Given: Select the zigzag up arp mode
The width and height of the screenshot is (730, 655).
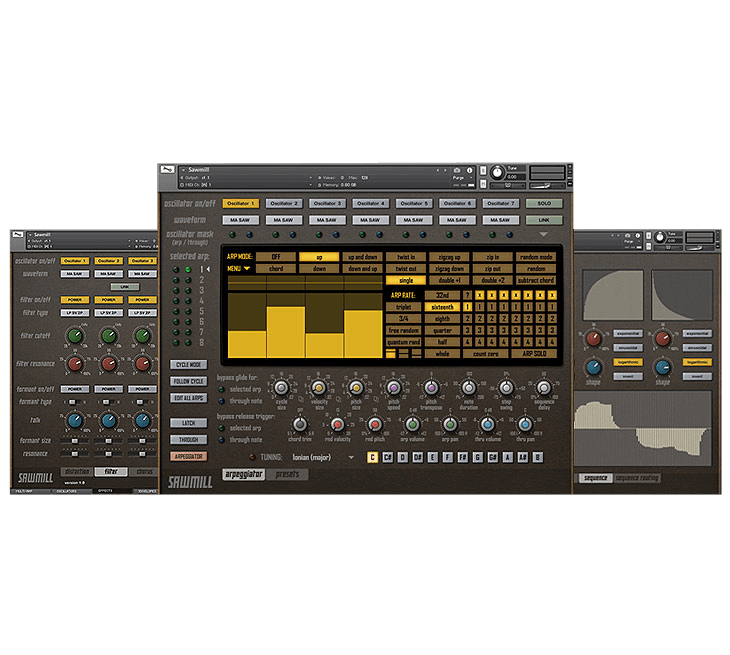Looking at the screenshot, I should coord(449,257).
